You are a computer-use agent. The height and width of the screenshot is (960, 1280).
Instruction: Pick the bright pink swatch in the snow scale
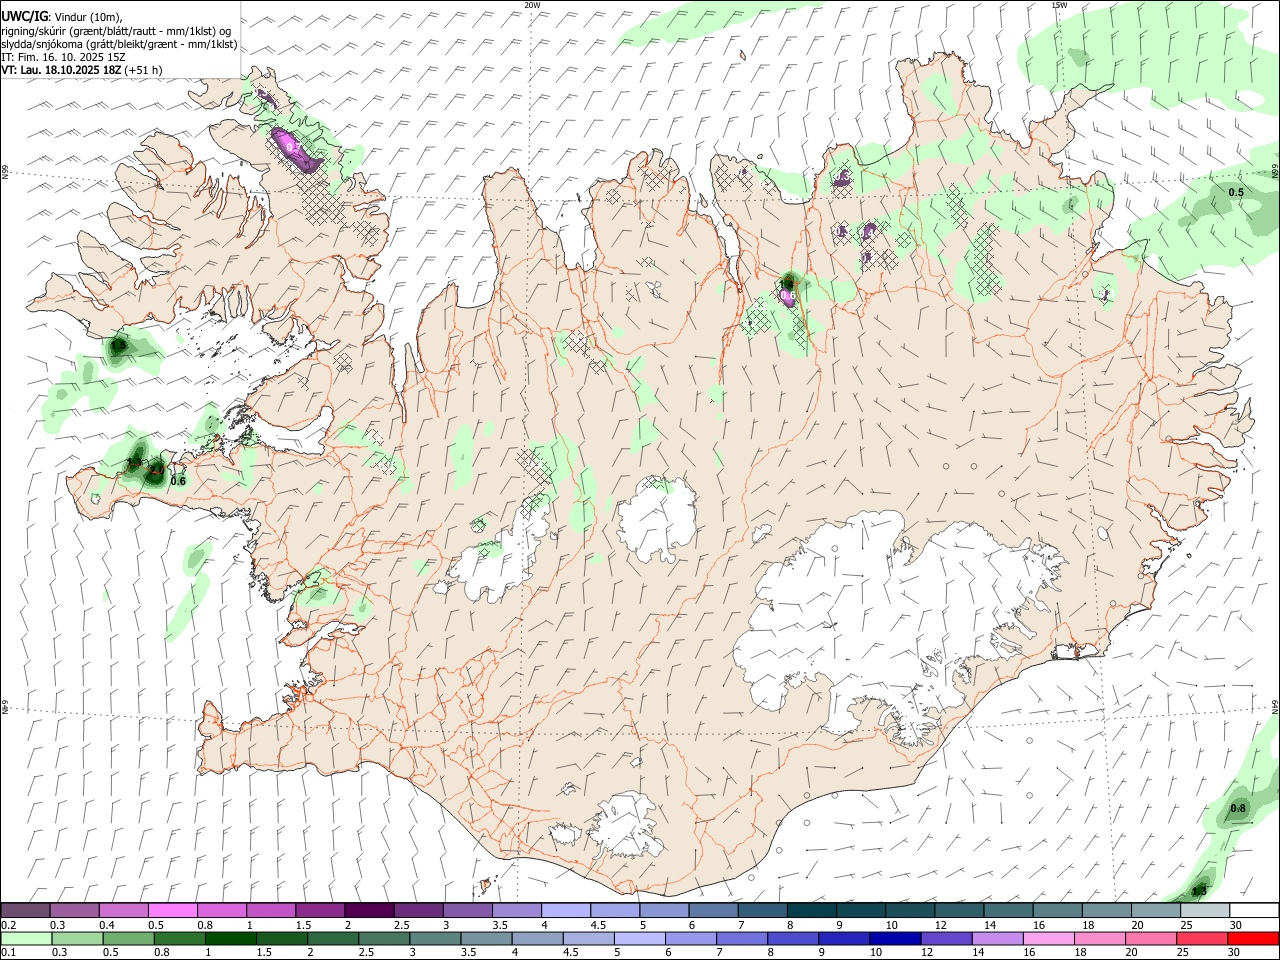(x=172, y=910)
